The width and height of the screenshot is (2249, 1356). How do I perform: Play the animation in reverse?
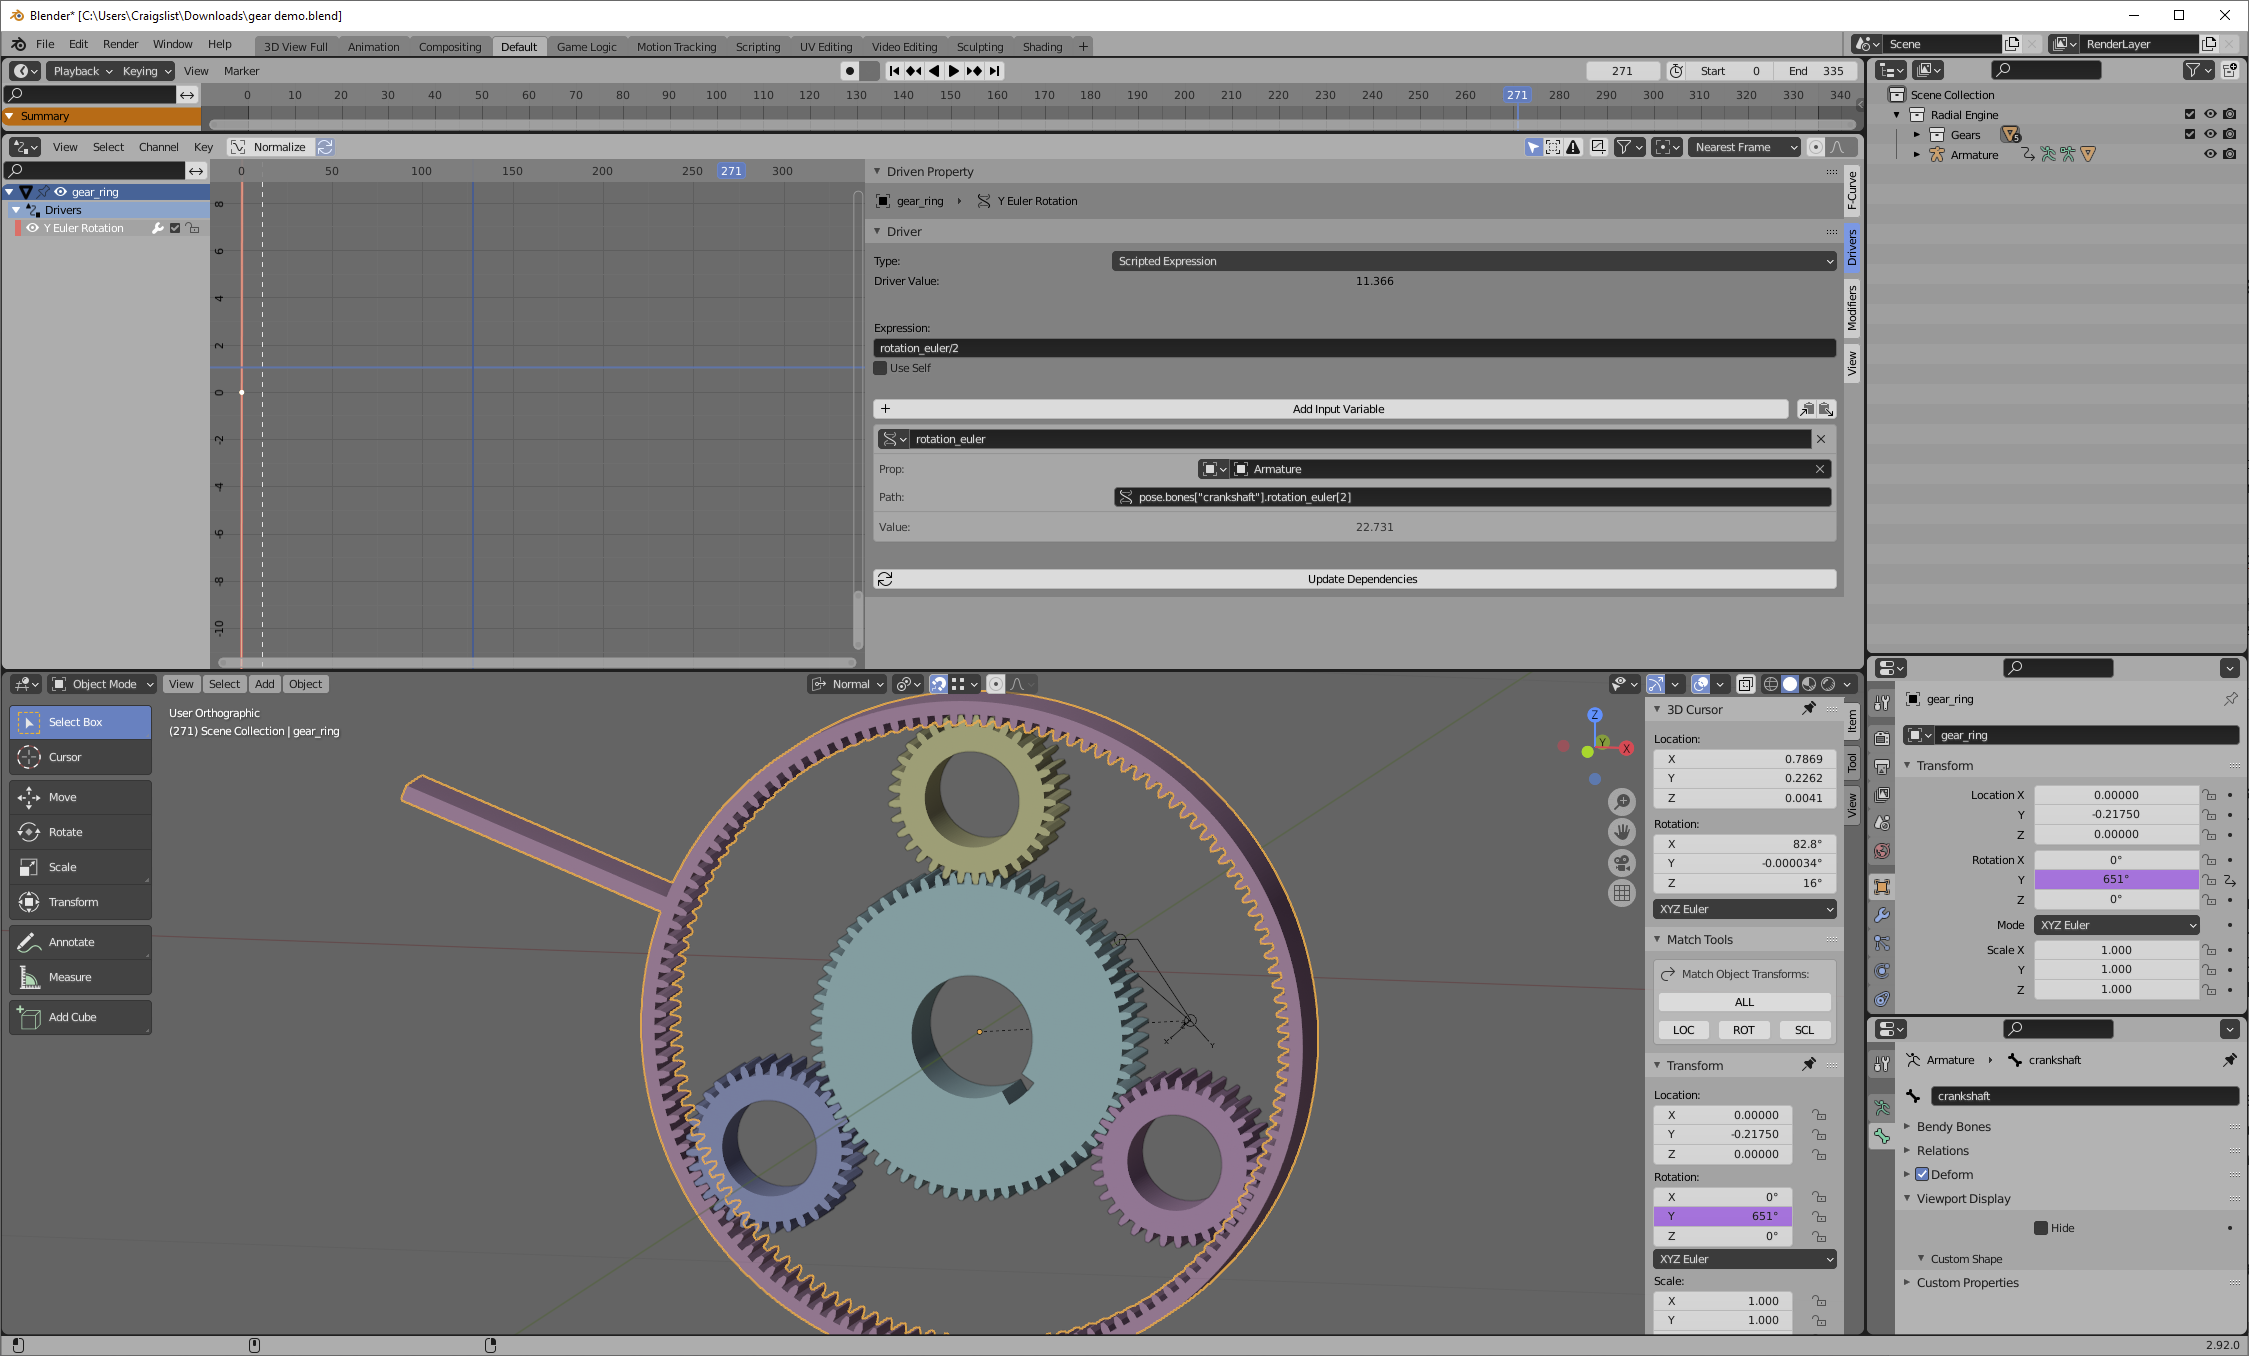coord(934,71)
